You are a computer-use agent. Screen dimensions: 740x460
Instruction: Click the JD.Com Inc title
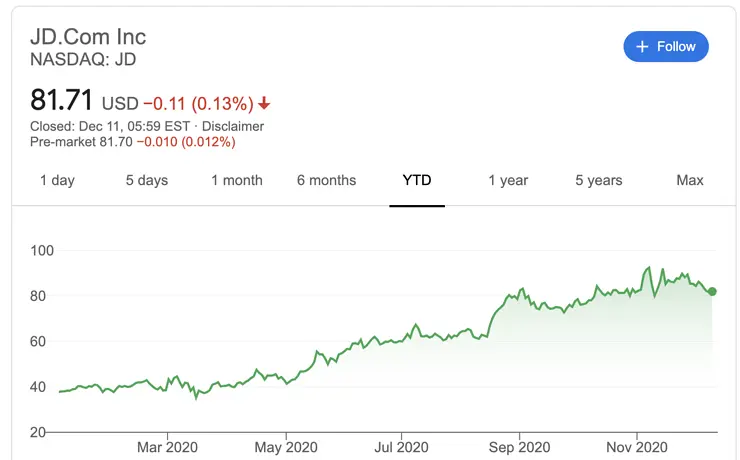[88, 37]
